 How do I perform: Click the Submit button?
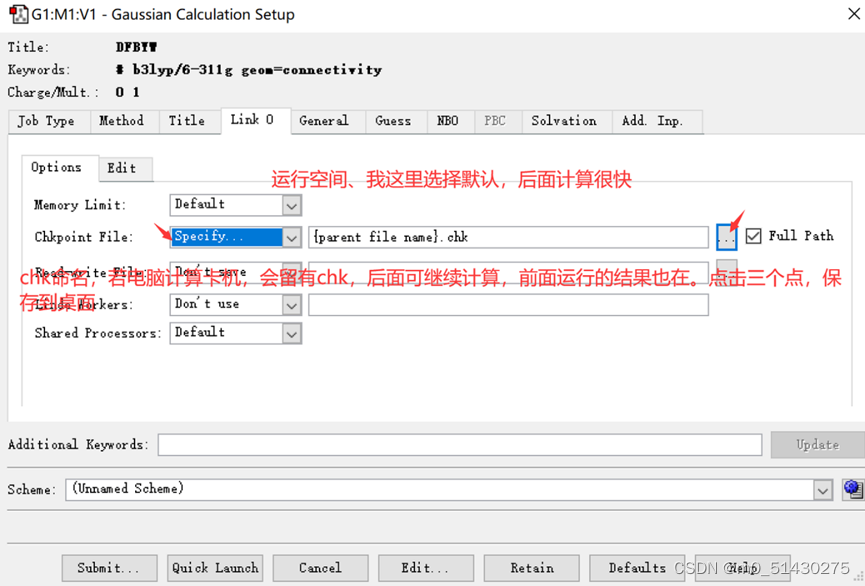click(109, 567)
